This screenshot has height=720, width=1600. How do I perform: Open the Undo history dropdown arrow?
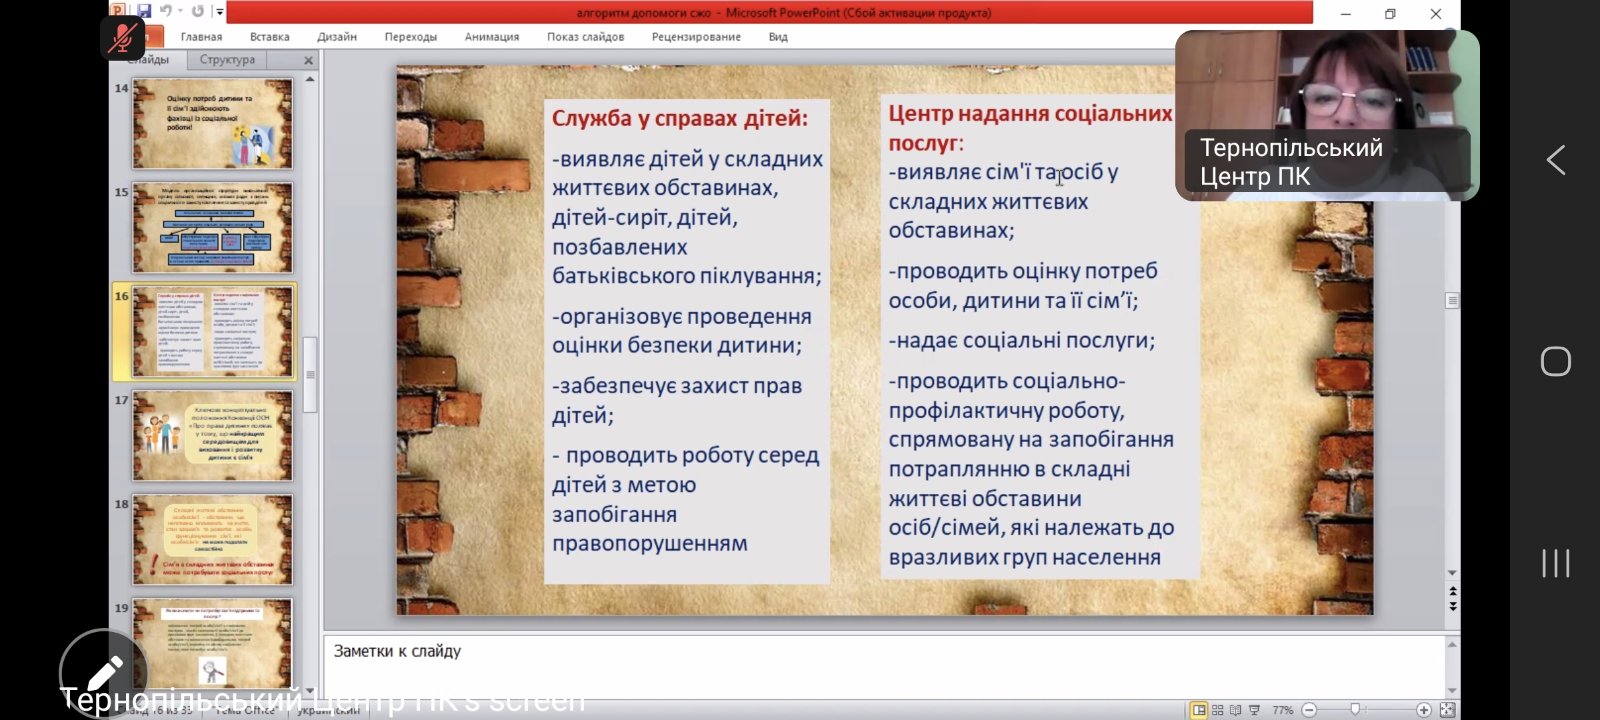pyautogui.click(x=180, y=12)
